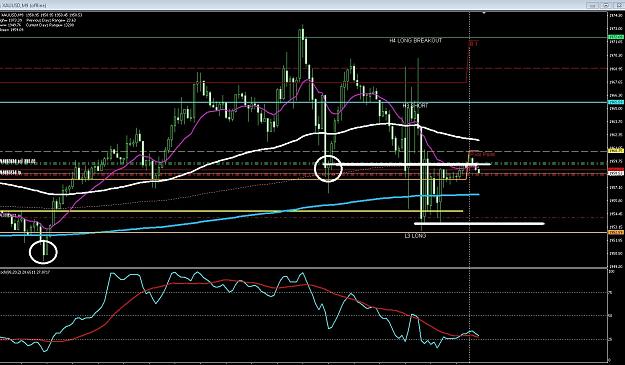Click the Previous Days Range readout

click(51, 20)
